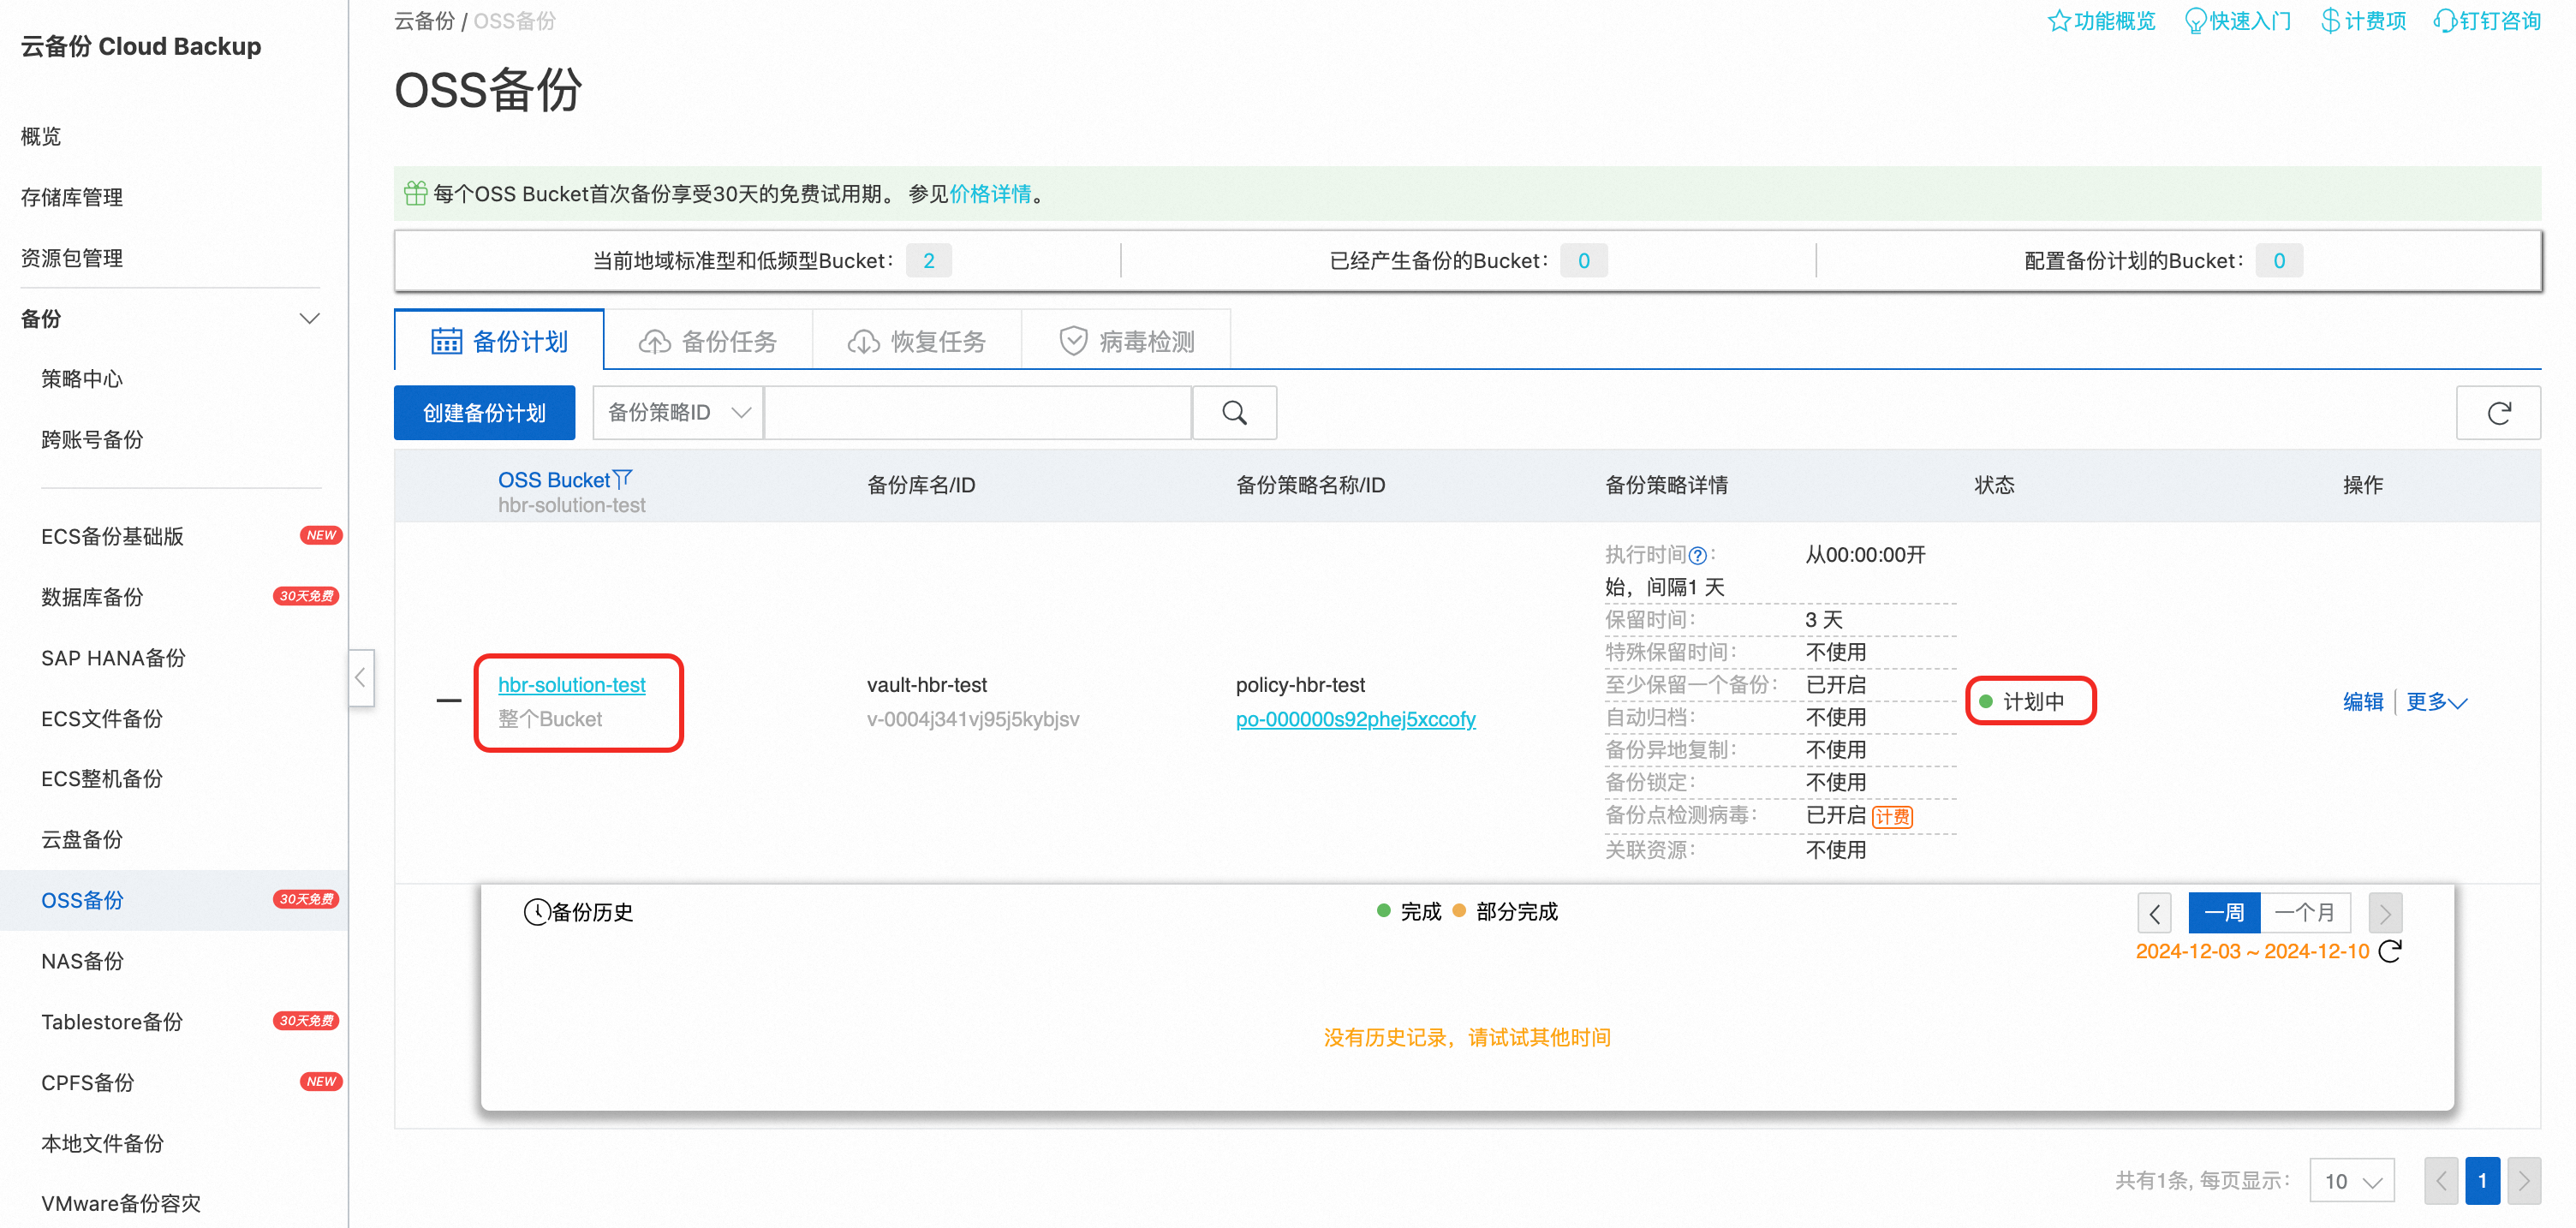Click the 创建备份计划 button

tap(484, 413)
